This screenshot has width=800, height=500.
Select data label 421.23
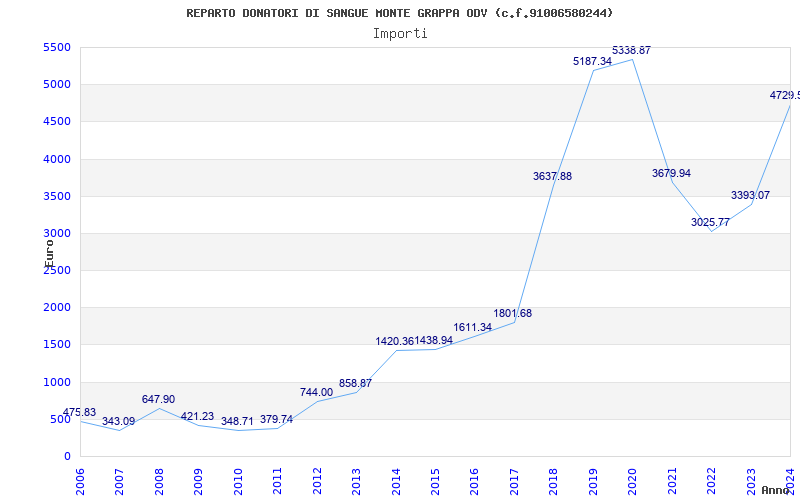click(x=197, y=416)
